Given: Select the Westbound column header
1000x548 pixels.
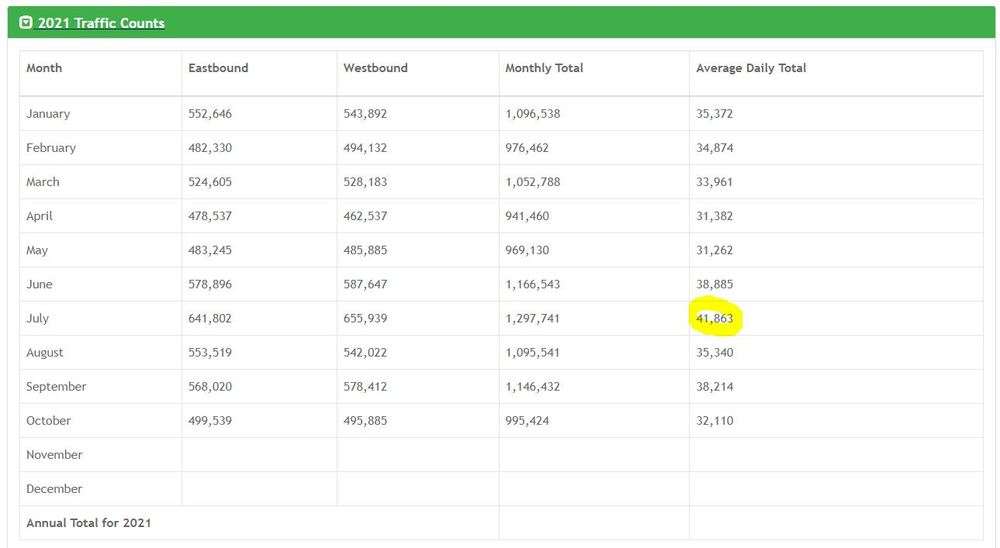Looking at the screenshot, I should (375, 68).
